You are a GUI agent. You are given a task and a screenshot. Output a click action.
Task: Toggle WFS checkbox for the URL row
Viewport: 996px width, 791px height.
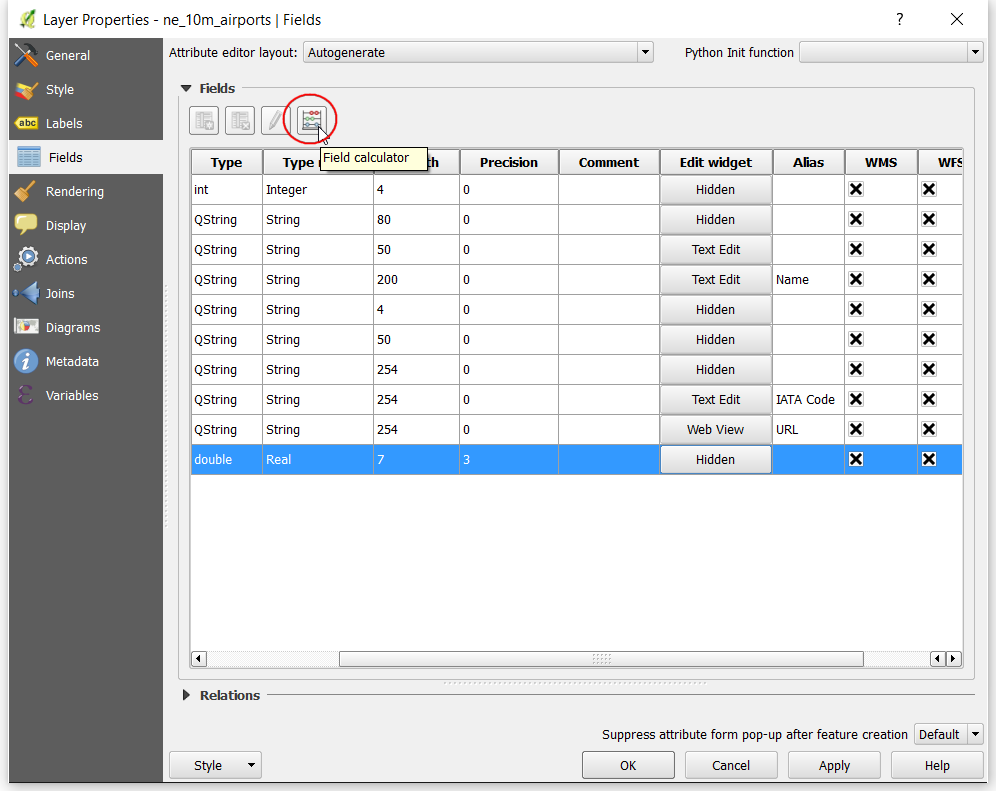click(929, 429)
